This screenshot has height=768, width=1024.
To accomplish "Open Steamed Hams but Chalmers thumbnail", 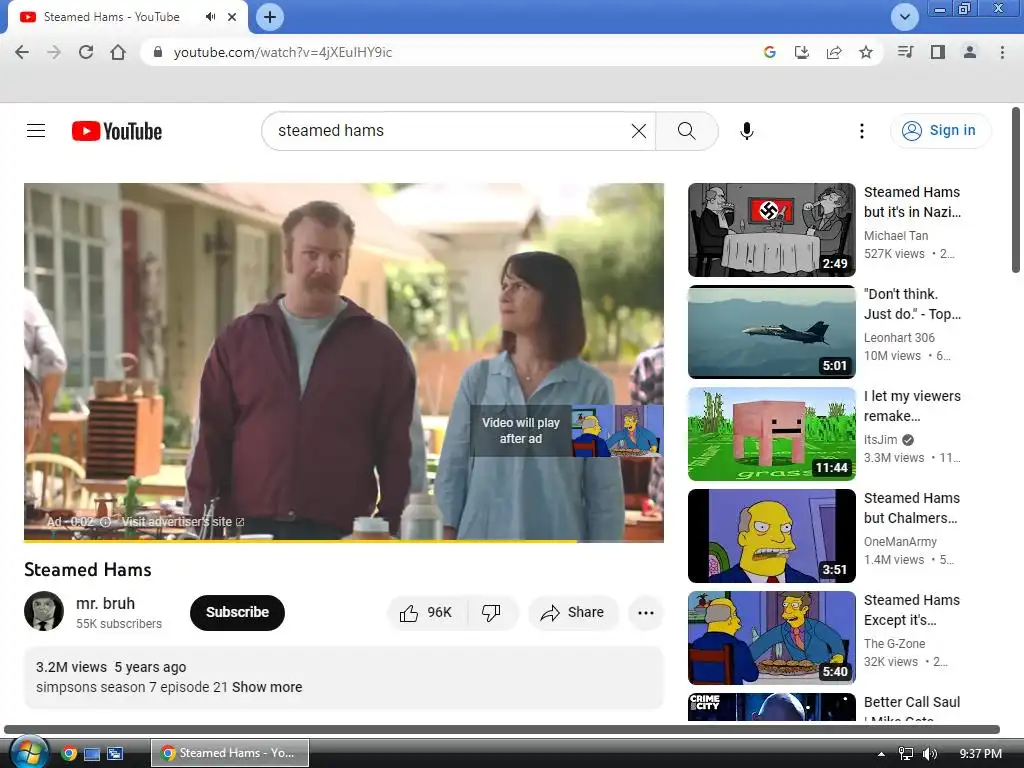I will point(771,536).
